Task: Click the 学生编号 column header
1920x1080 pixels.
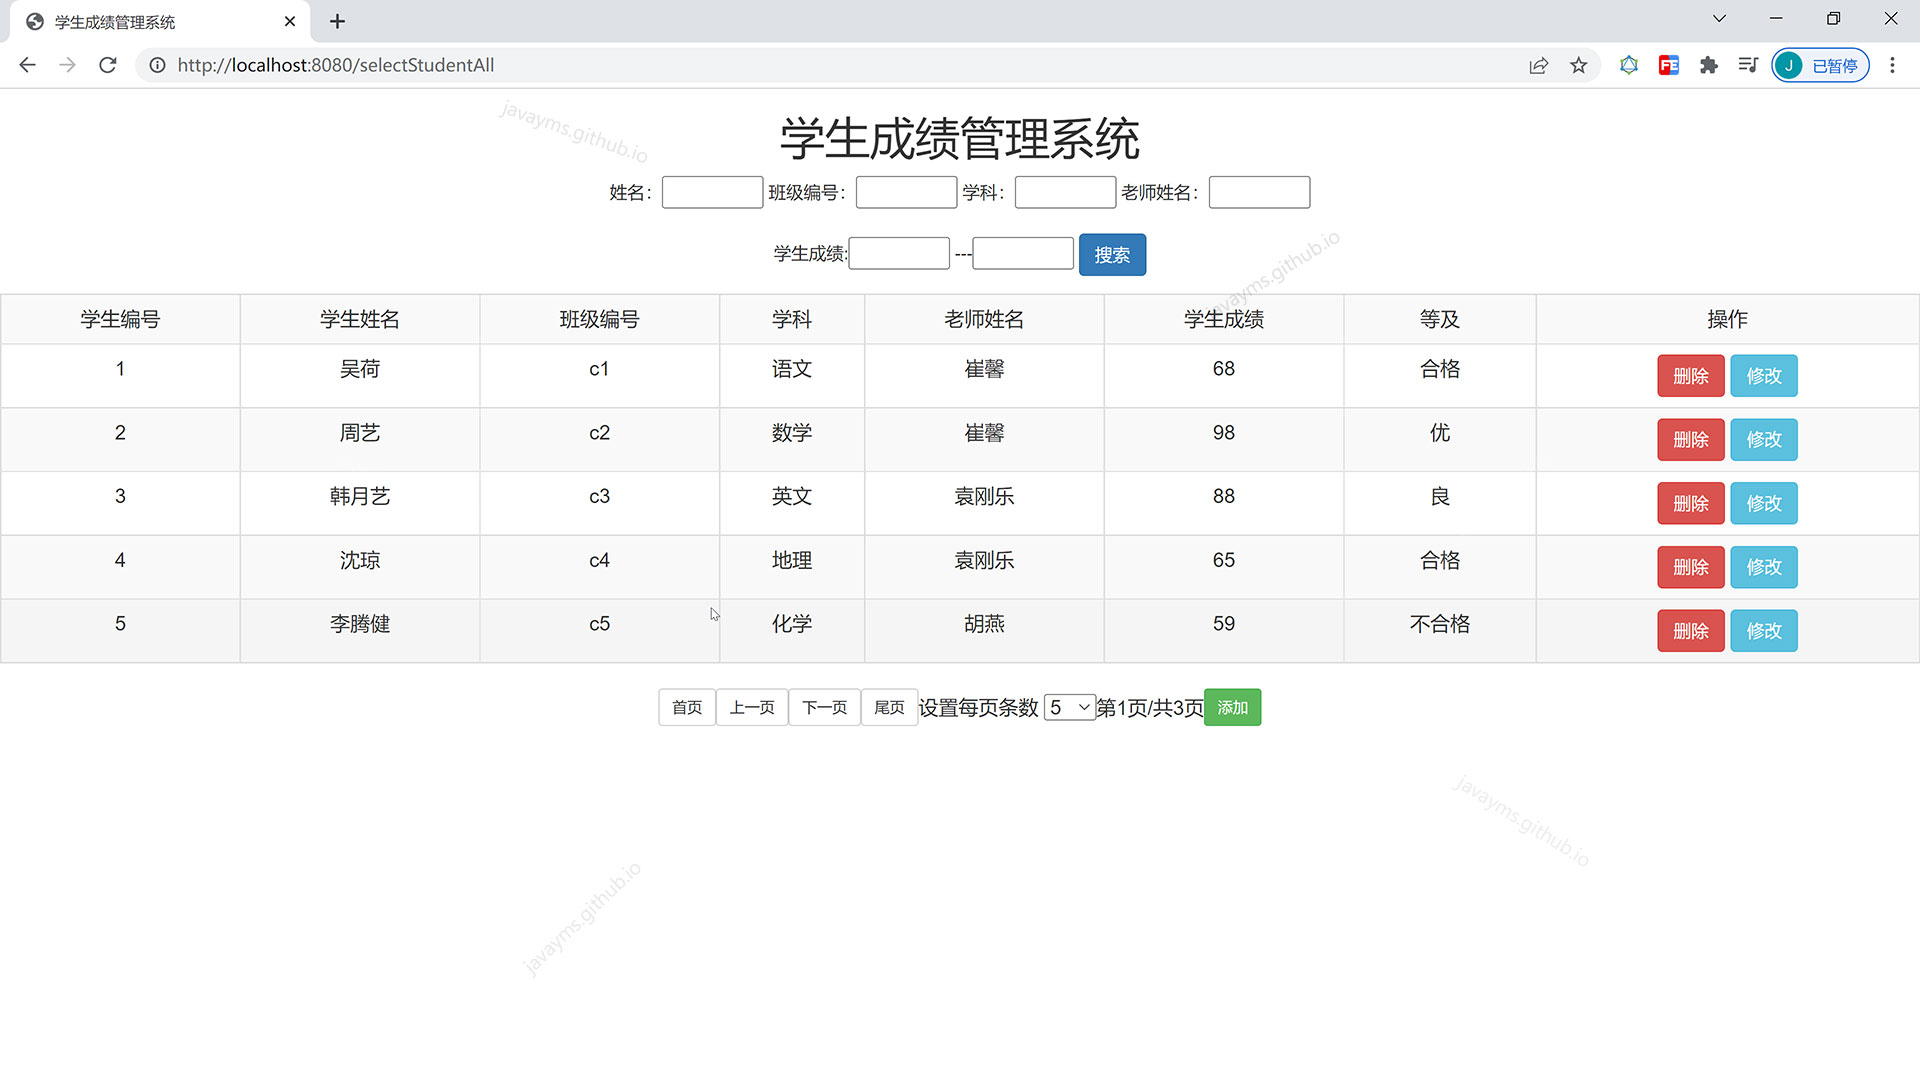Action: pyautogui.click(x=120, y=319)
